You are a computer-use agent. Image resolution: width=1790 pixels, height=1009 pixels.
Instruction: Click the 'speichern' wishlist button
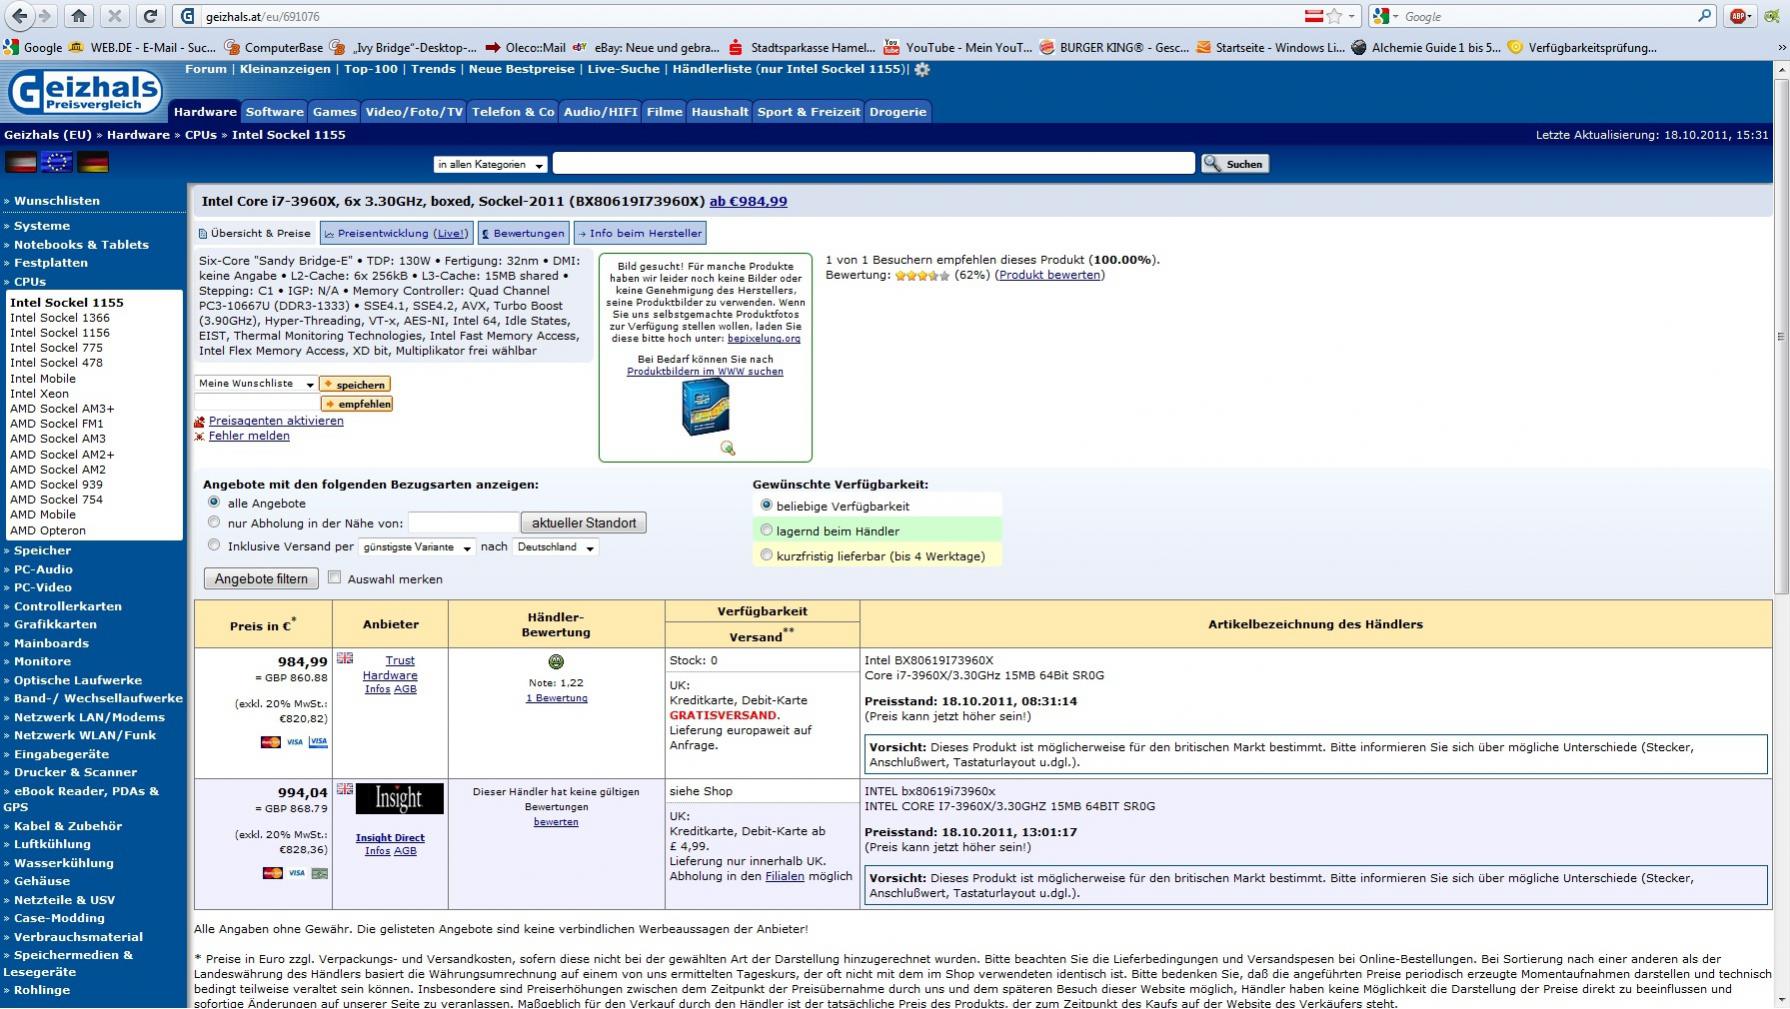[355, 384]
